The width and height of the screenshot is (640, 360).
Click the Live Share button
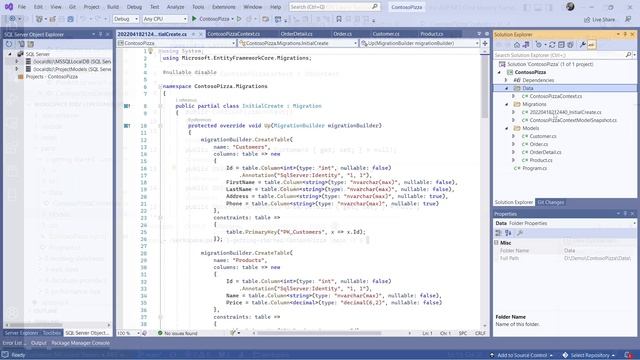point(599,20)
